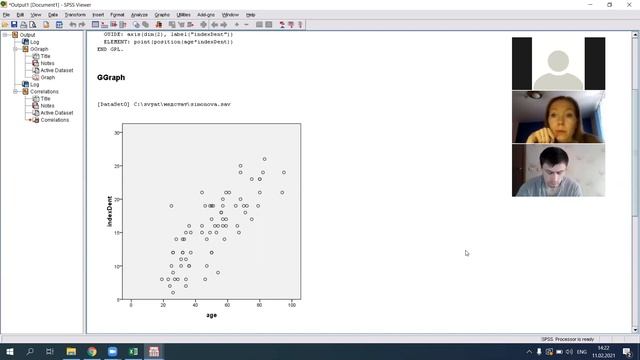Screen dimensions: 640x360
Task: Show hidden system tray icons chevron
Action: (529, 351)
